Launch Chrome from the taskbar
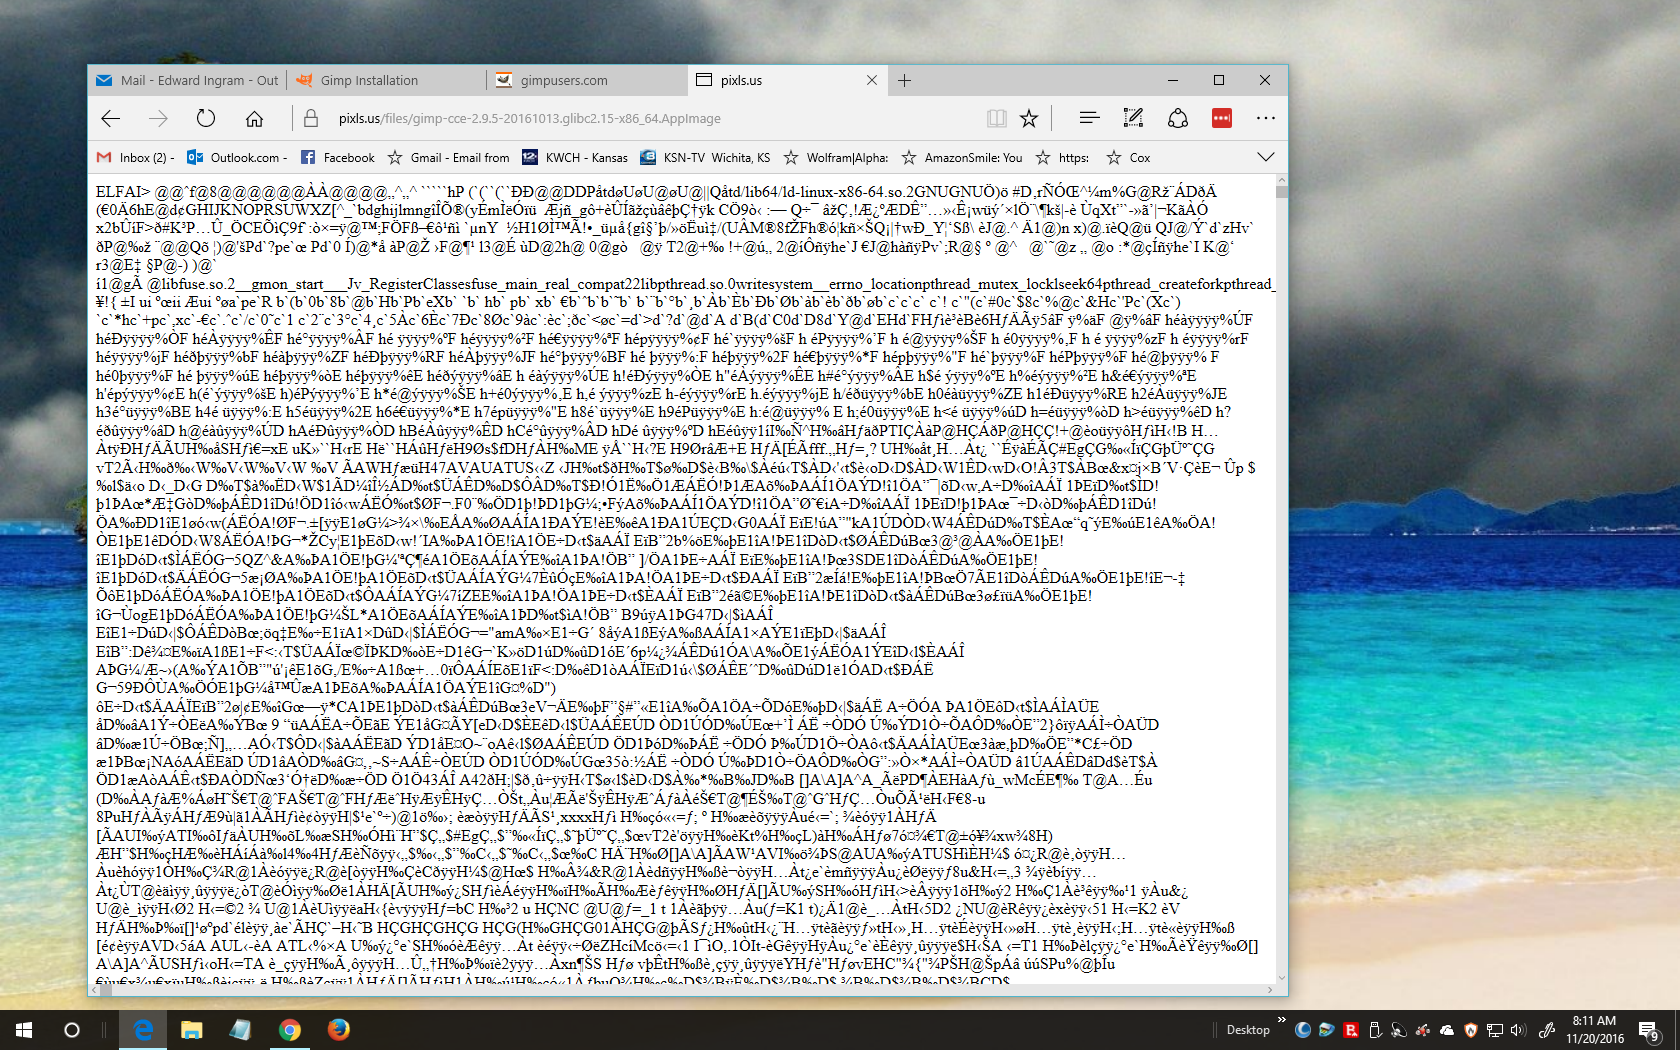This screenshot has height=1050, width=1680. [290, 1030]
